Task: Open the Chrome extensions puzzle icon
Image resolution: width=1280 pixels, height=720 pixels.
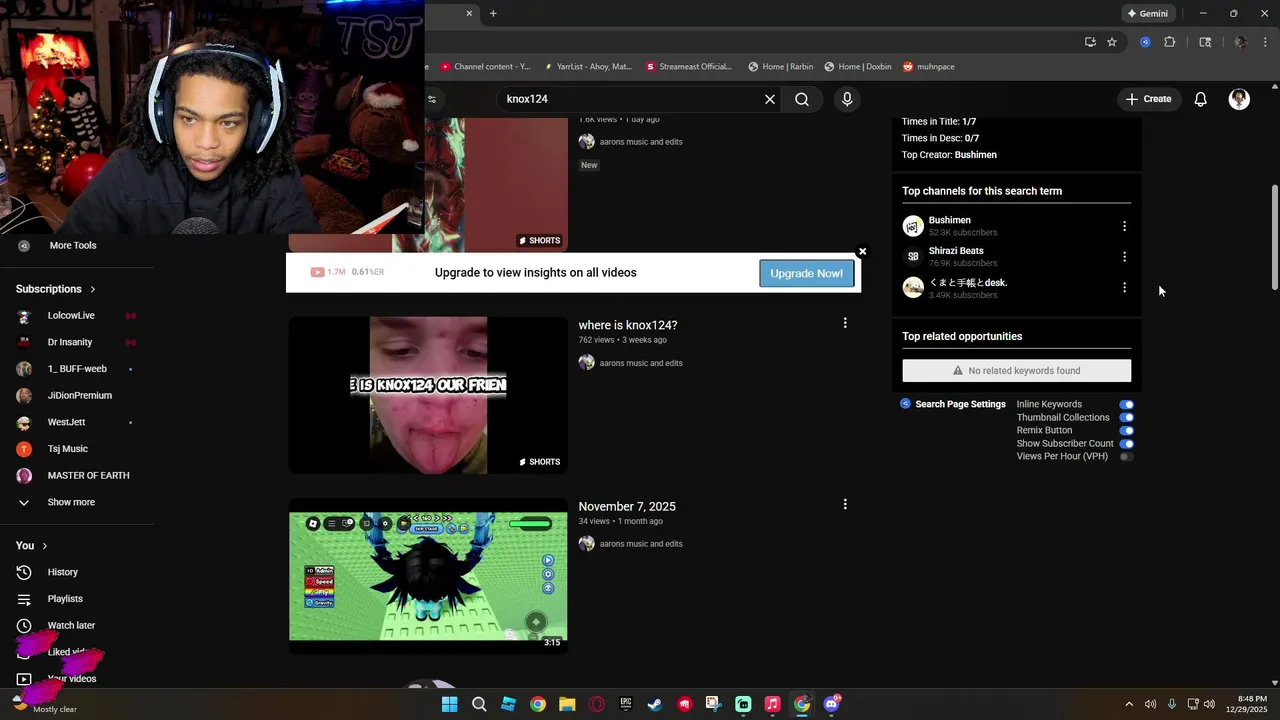Action: pyautogui.click(x=1169, y=42)
